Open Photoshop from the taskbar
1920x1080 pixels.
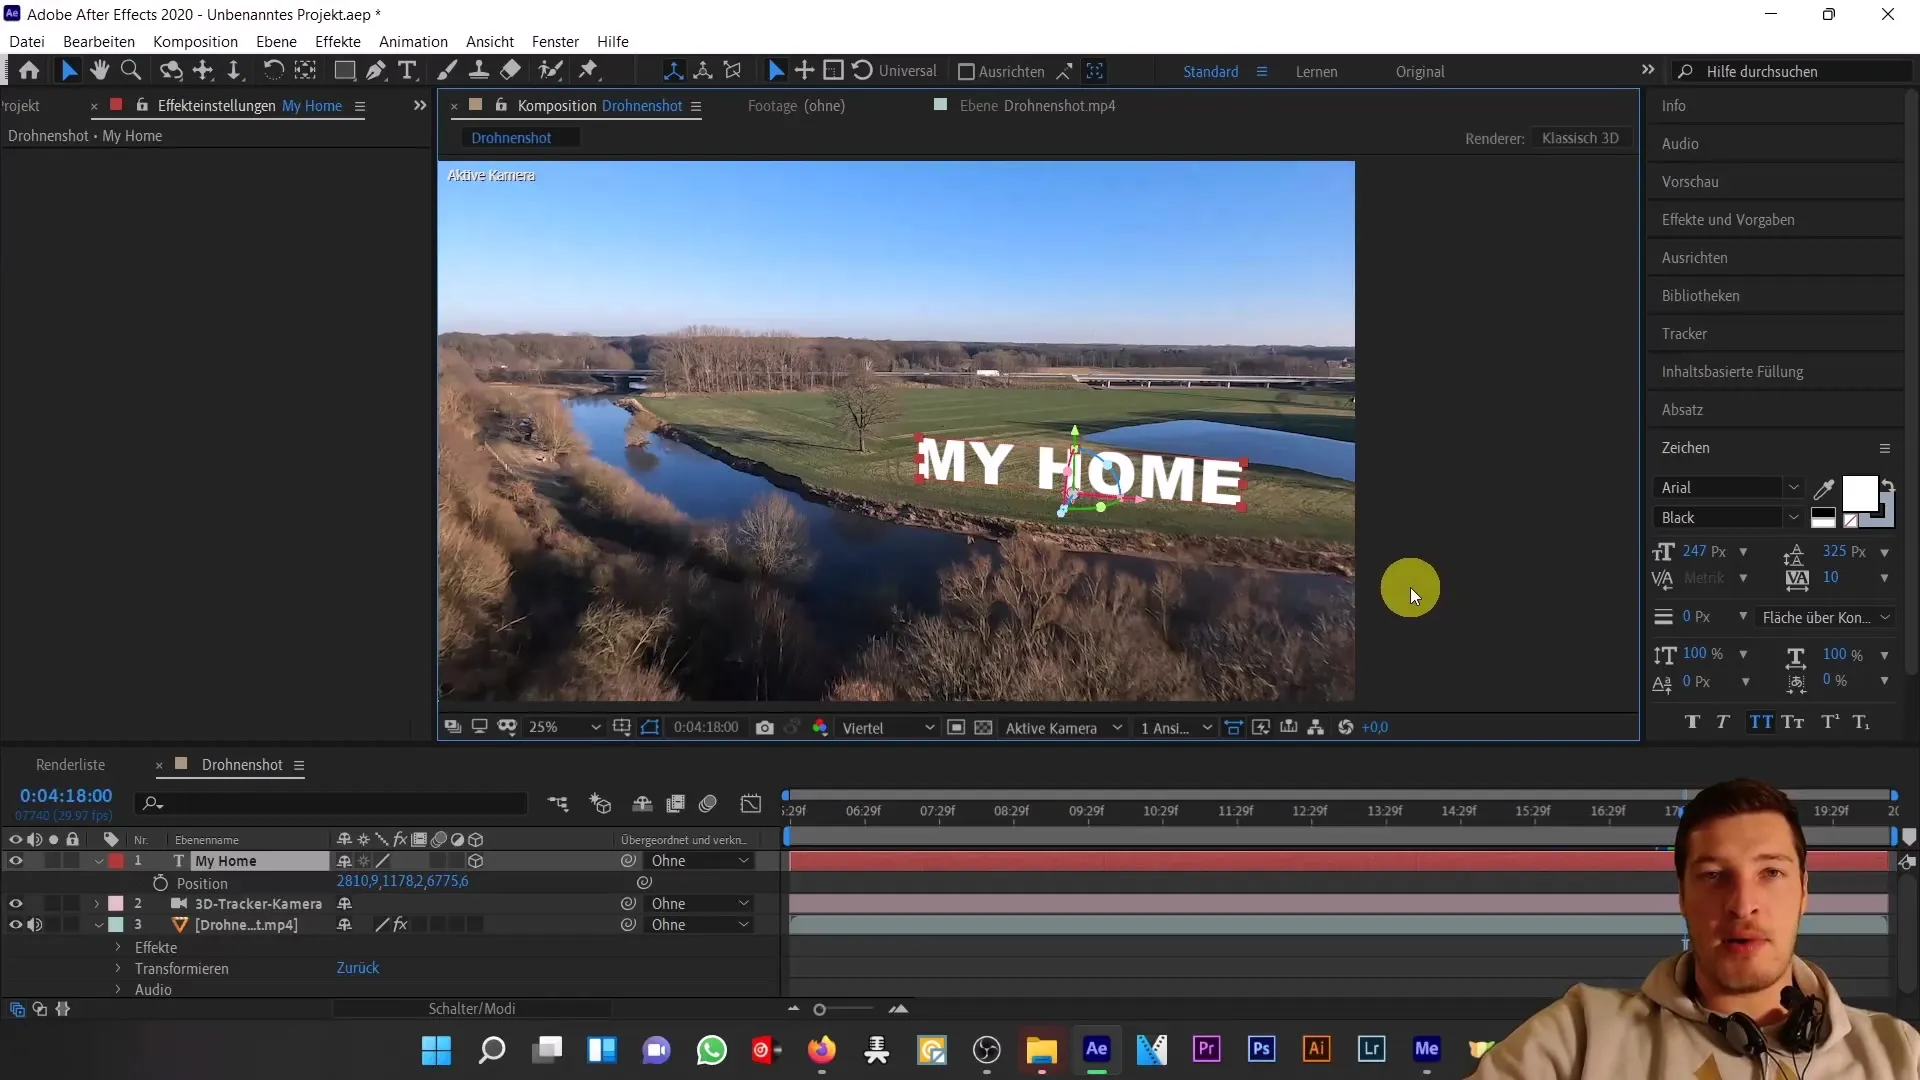point(1261,1049)
